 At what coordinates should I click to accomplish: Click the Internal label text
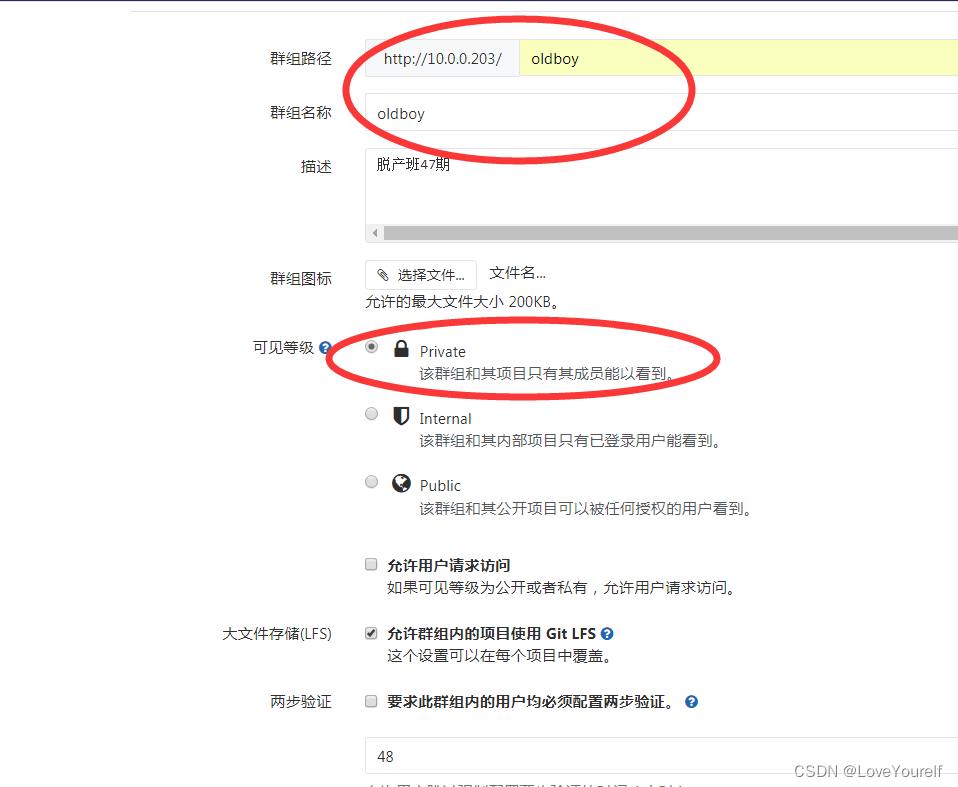click(445, 419)
